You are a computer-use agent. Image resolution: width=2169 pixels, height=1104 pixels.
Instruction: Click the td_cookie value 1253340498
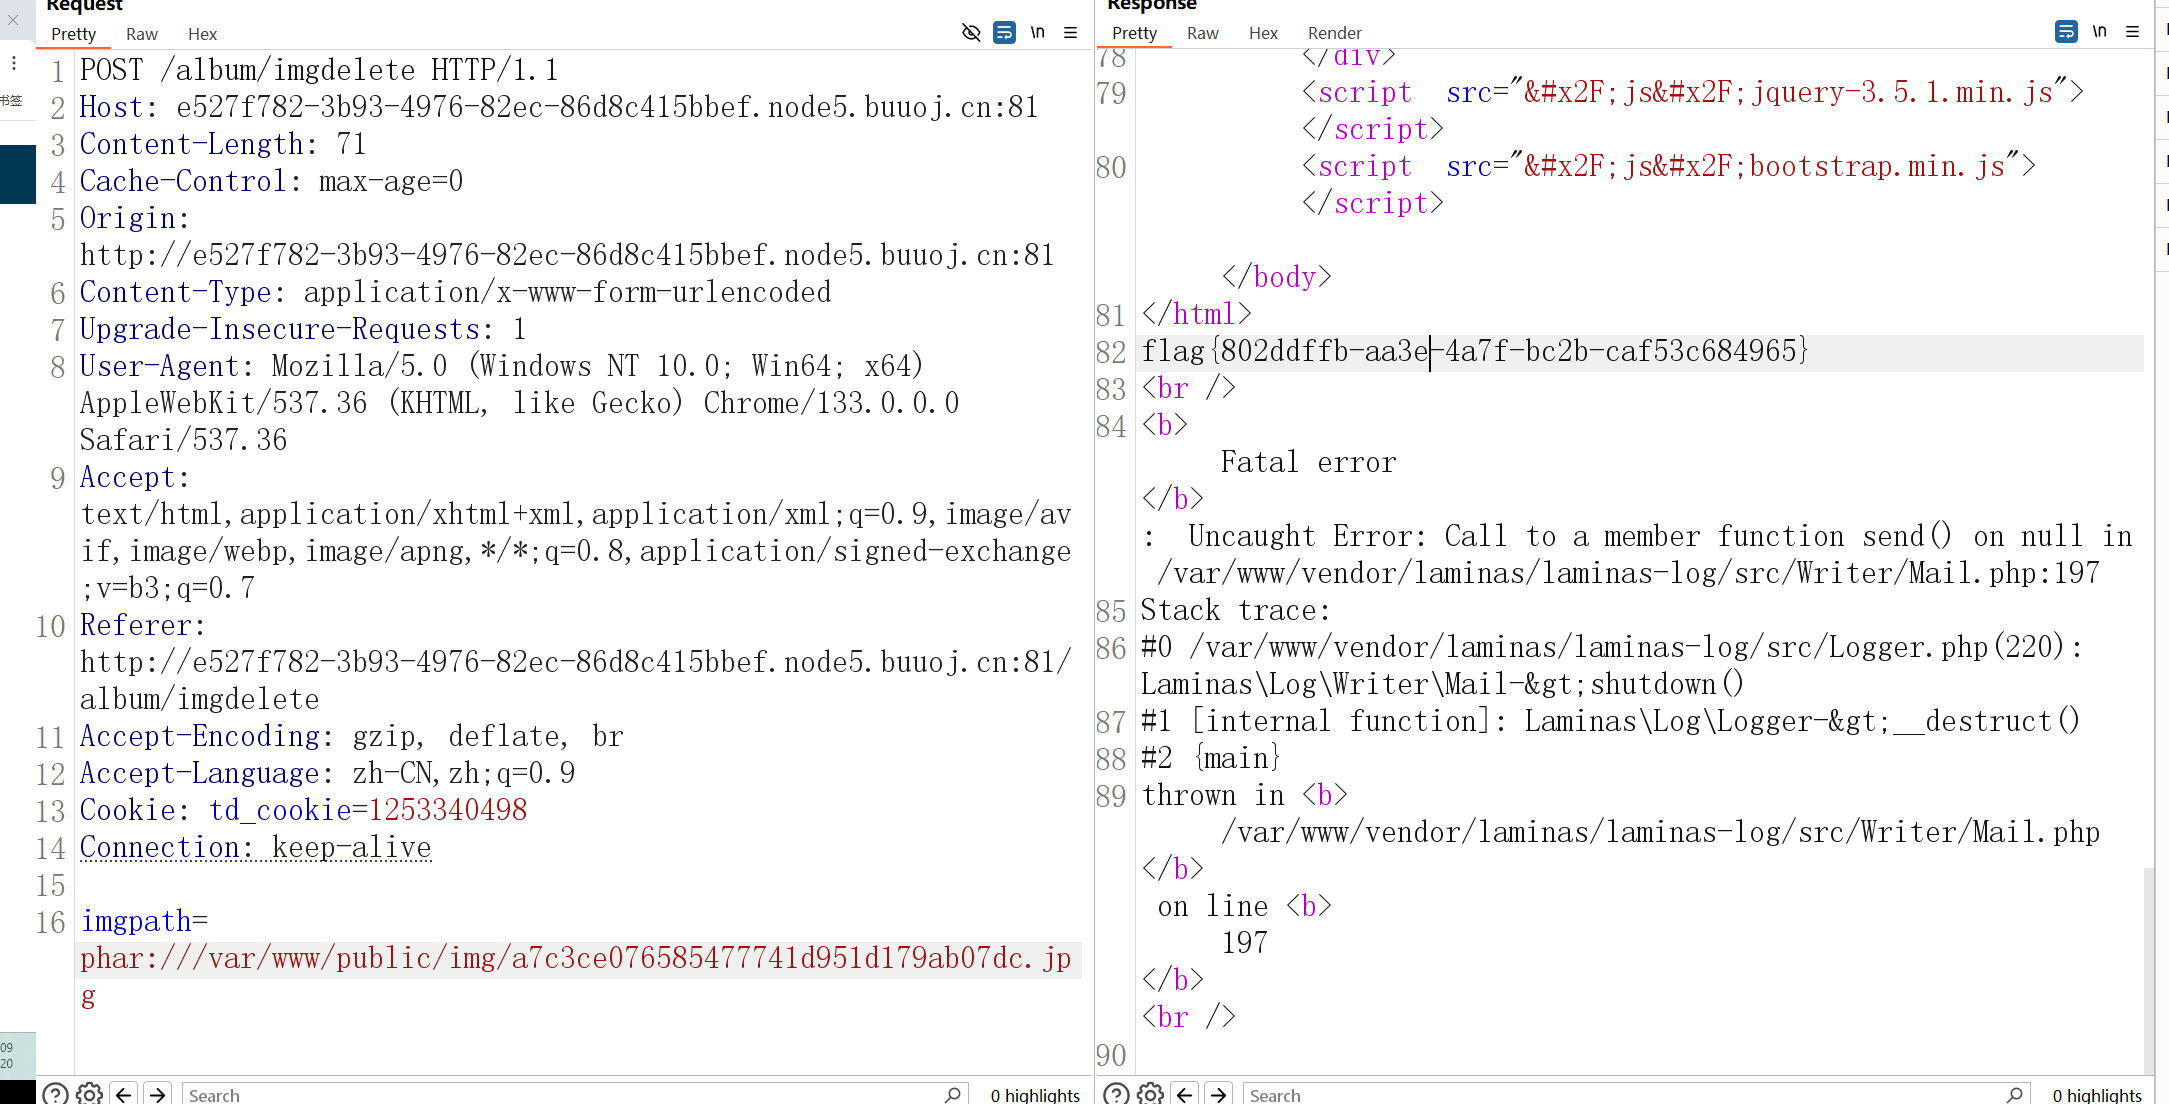click(x=448, y=810)
